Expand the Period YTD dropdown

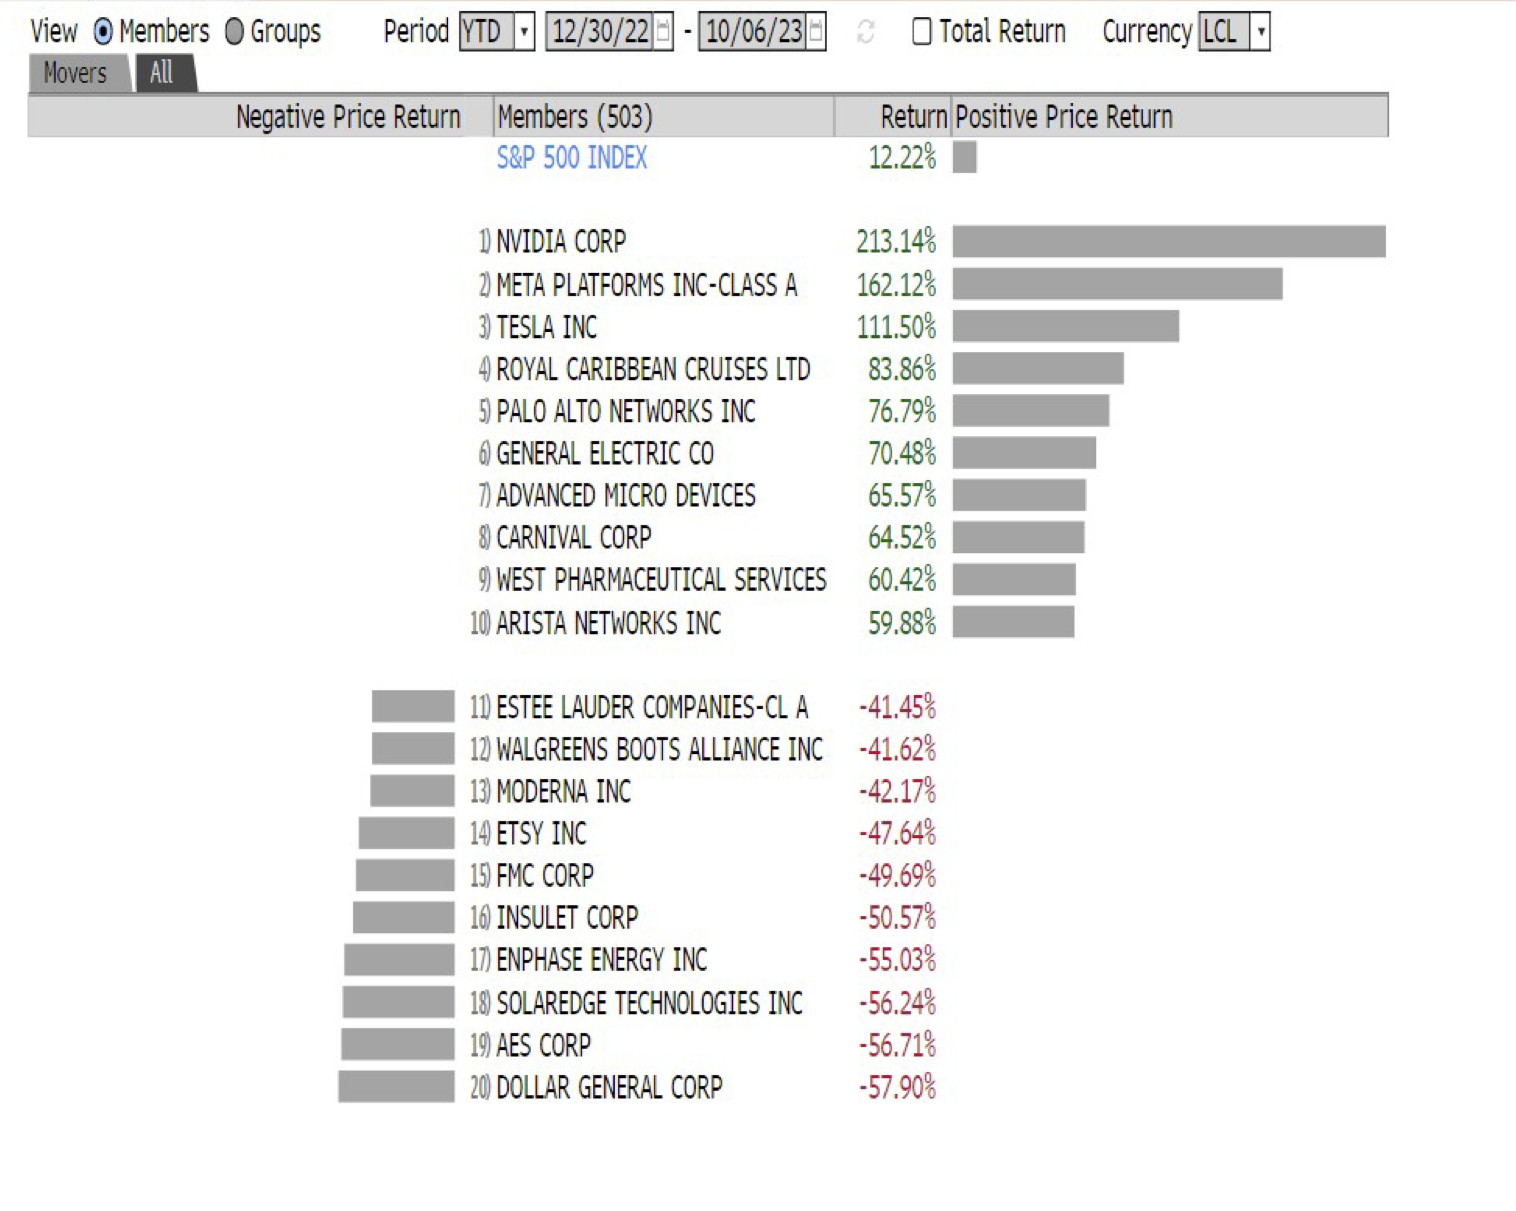pos(524,32)
